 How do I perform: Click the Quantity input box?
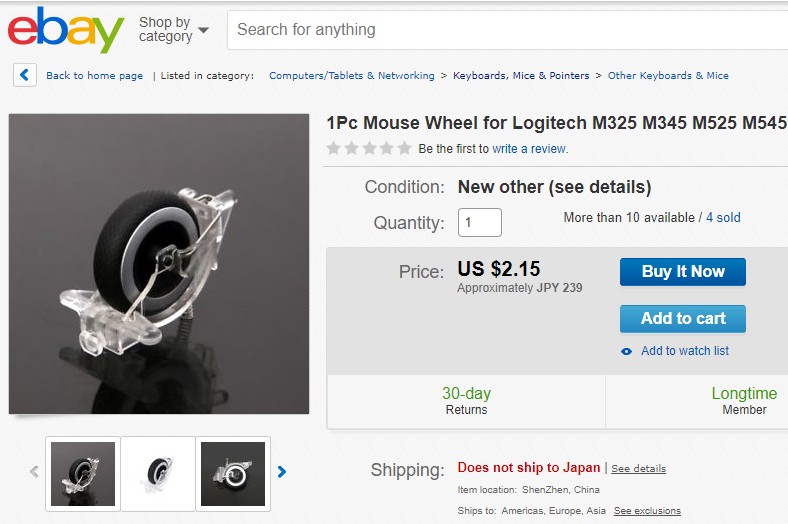480,222
